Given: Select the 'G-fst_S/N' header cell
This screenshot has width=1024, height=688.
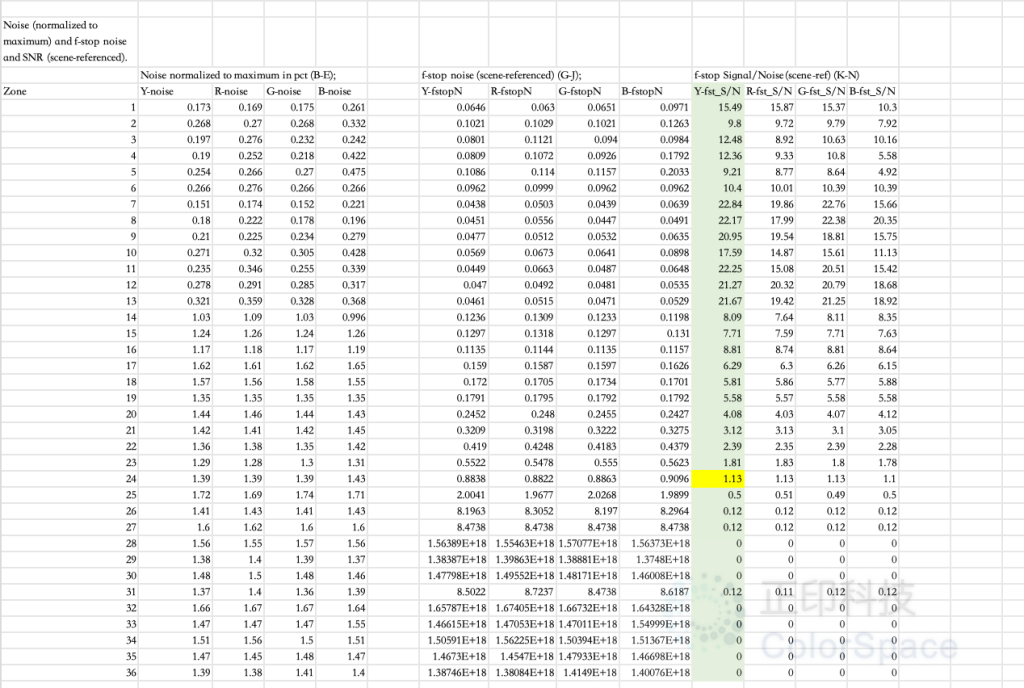Looking at the screenshot, I should tap(822, 91).
